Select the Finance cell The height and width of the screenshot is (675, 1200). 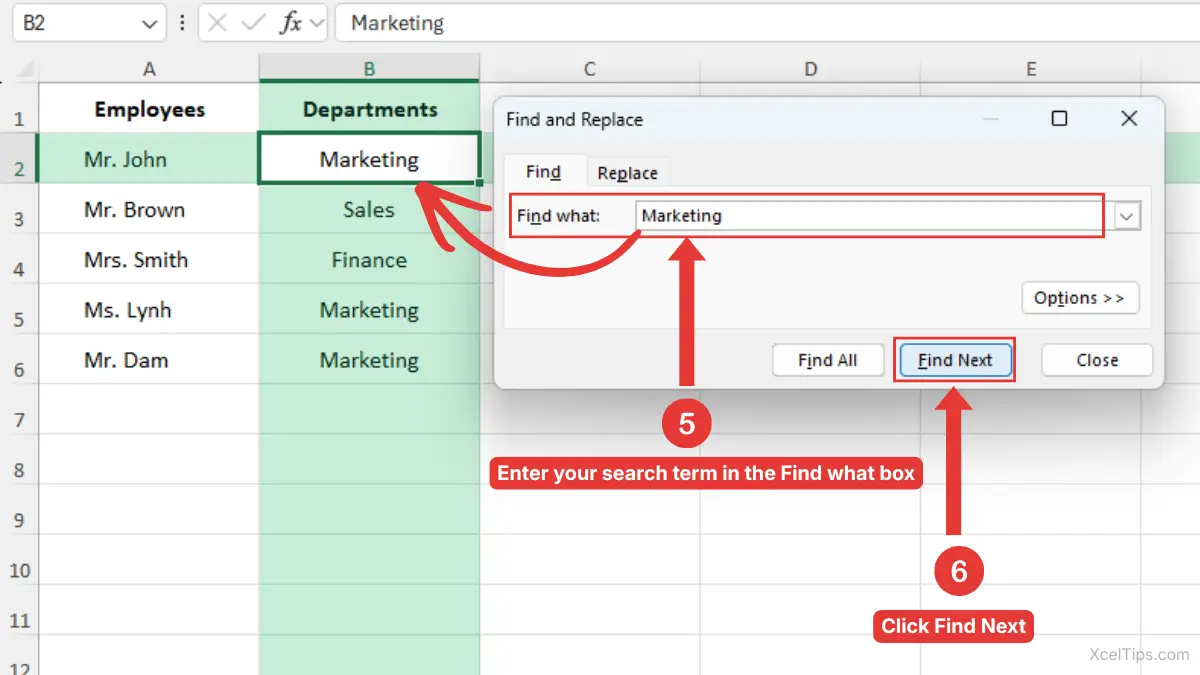point(370,260)
